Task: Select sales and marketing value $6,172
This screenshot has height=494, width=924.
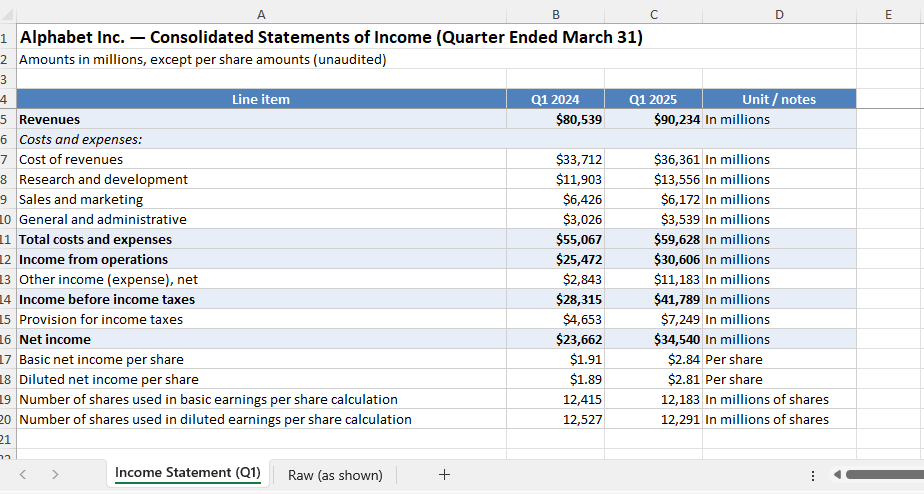Action: pos(653,199)
